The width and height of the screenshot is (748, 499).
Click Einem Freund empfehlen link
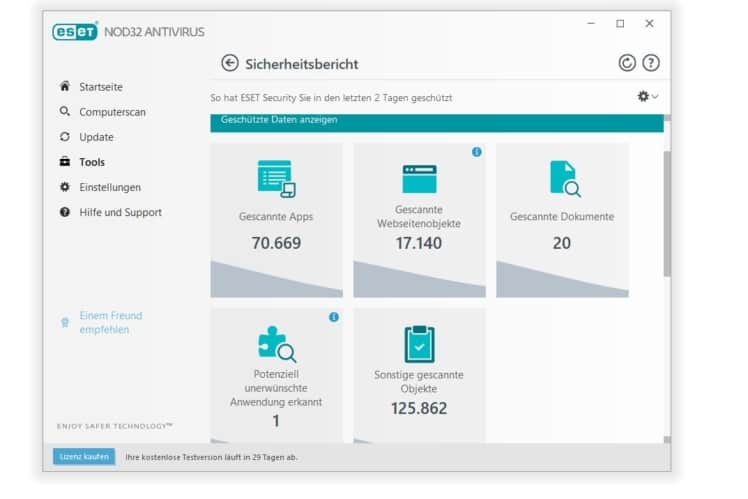[111, 322]
